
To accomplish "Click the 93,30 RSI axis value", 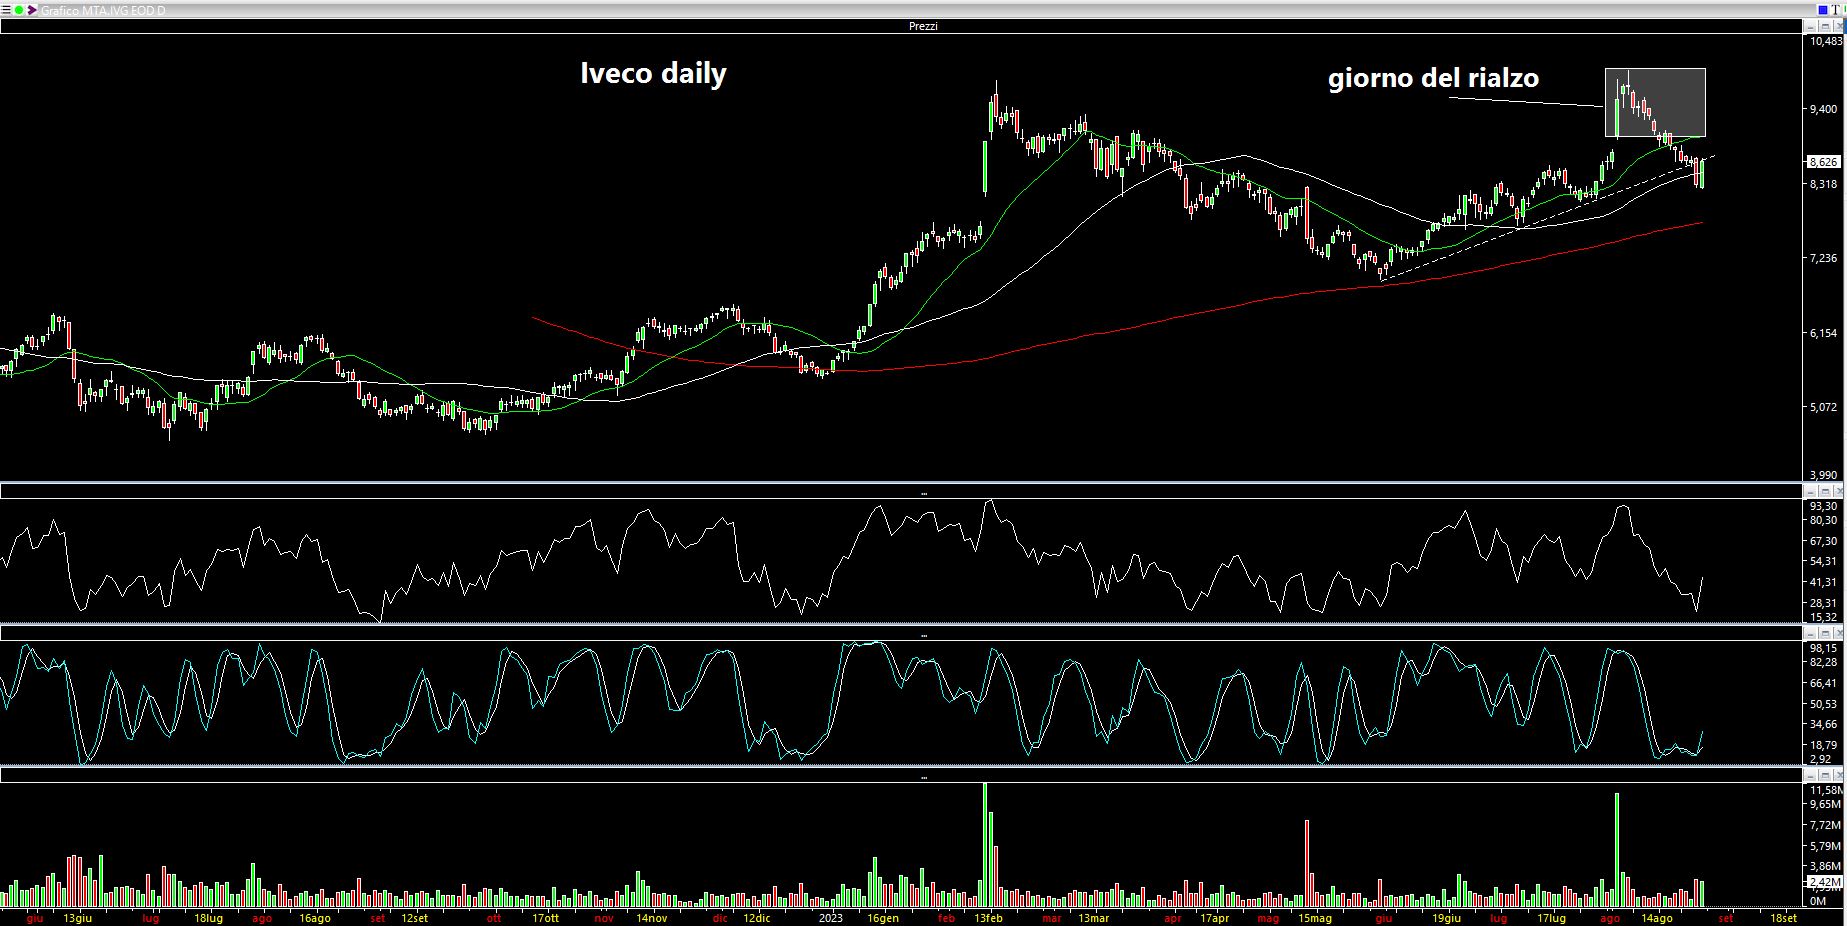I will [1824, 507].
